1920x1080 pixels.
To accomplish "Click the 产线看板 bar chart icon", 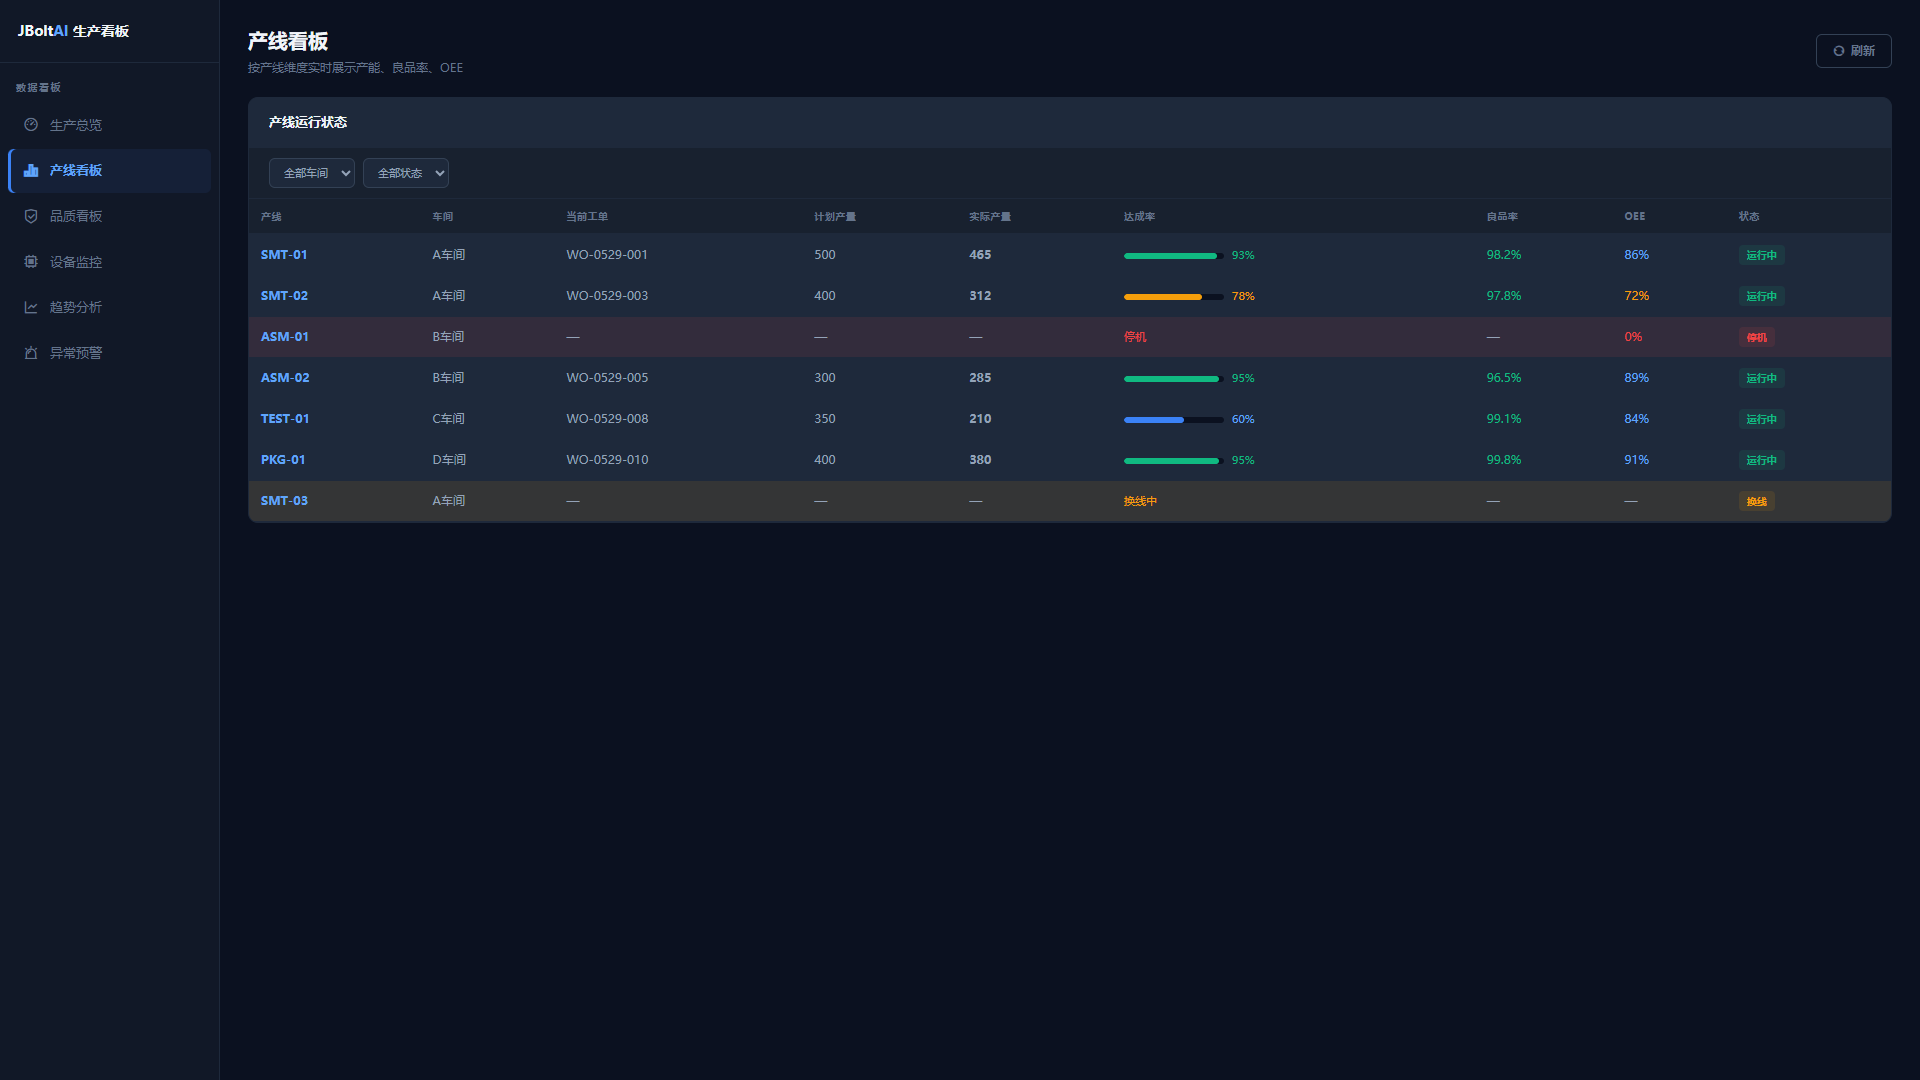I will coord(31,171).
